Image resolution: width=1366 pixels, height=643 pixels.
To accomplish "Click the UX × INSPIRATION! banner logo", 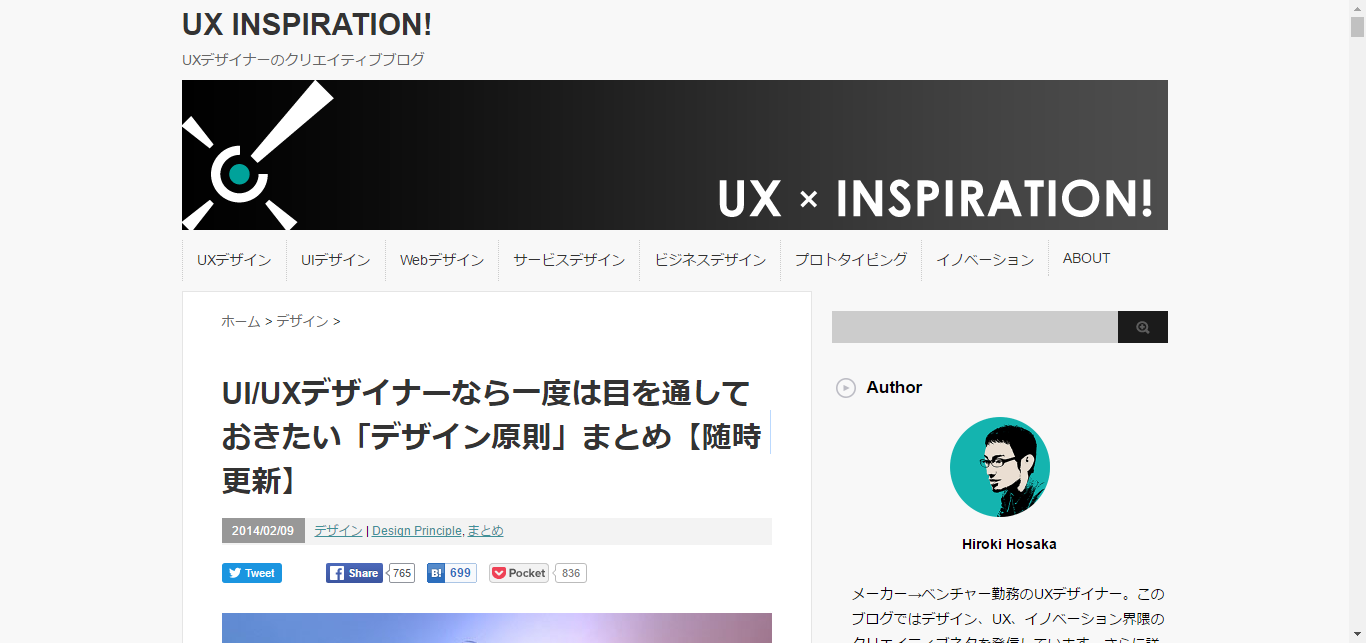I will 674,155.
